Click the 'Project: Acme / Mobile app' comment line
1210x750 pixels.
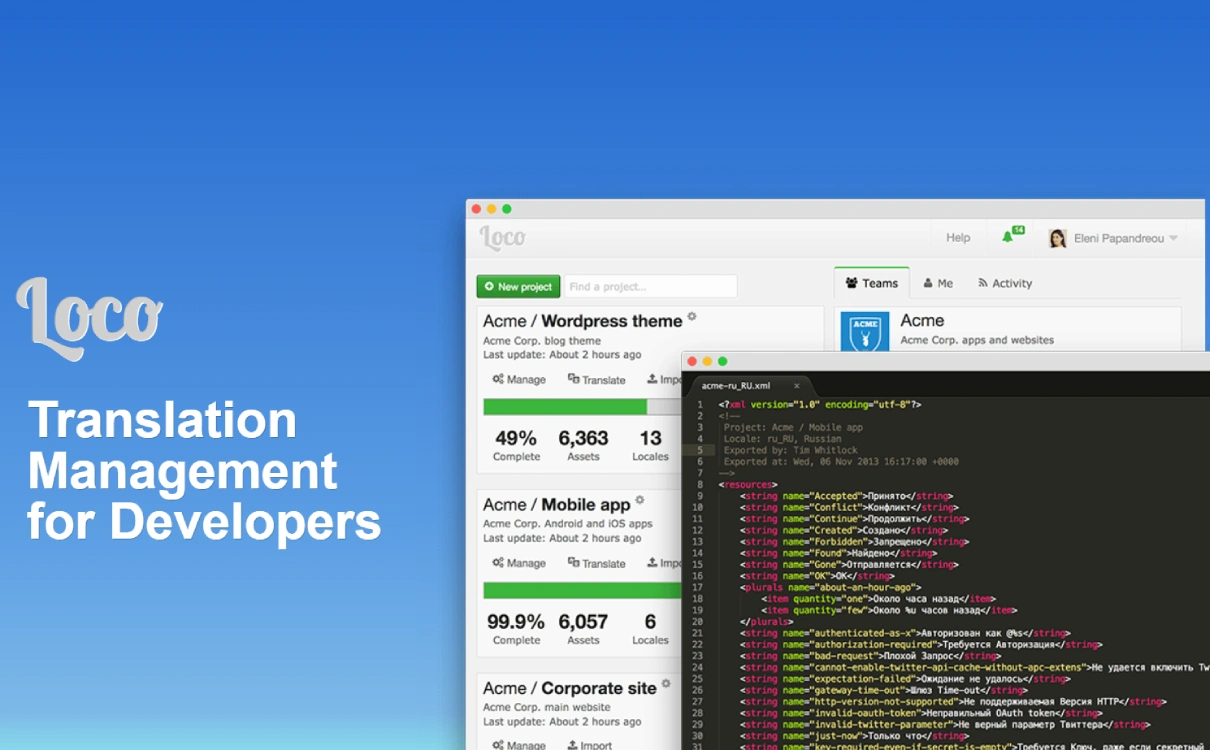(x=793, y=428)
